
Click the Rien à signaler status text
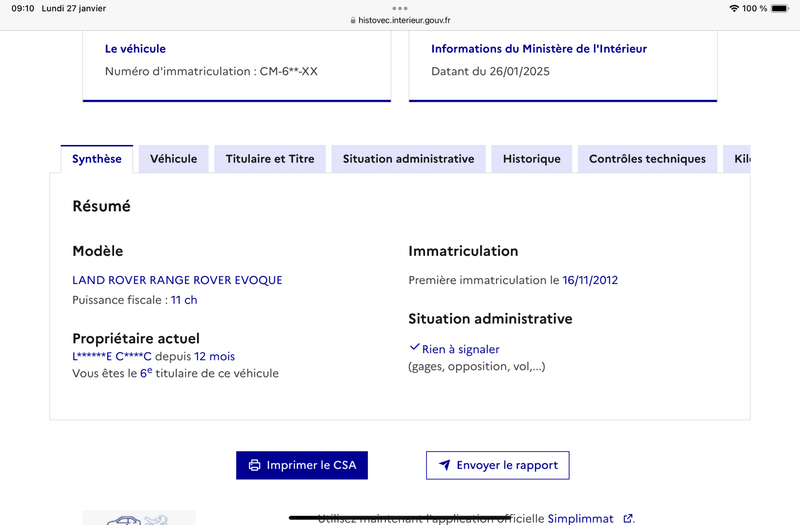461,349
